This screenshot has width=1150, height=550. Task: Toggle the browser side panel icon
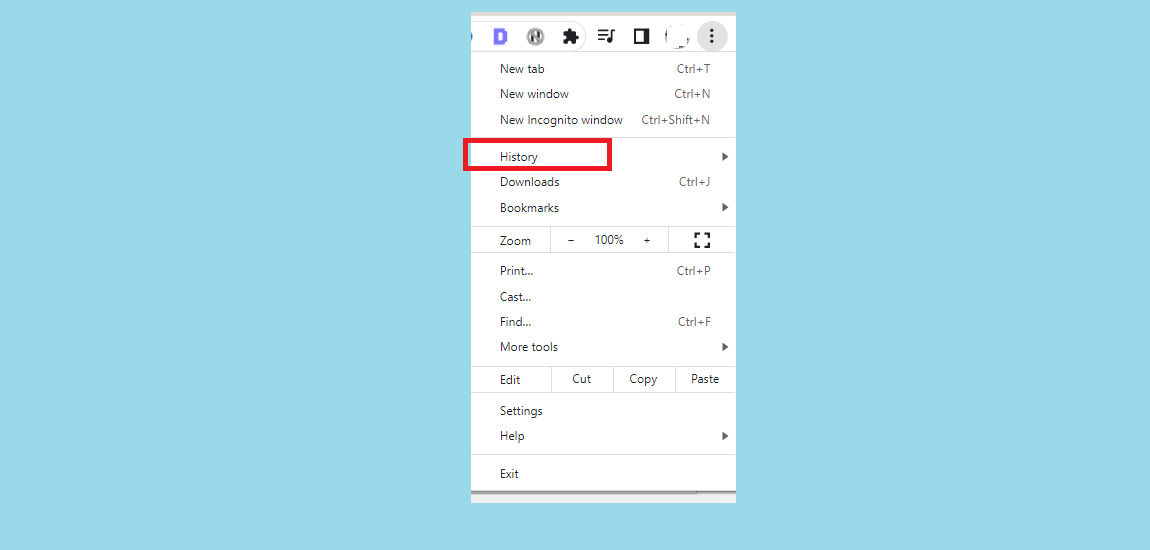coord(641,36)
